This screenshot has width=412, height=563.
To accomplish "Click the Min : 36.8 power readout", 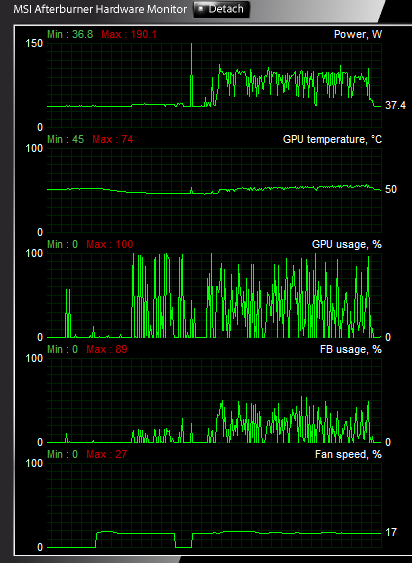I will point(70,34).
